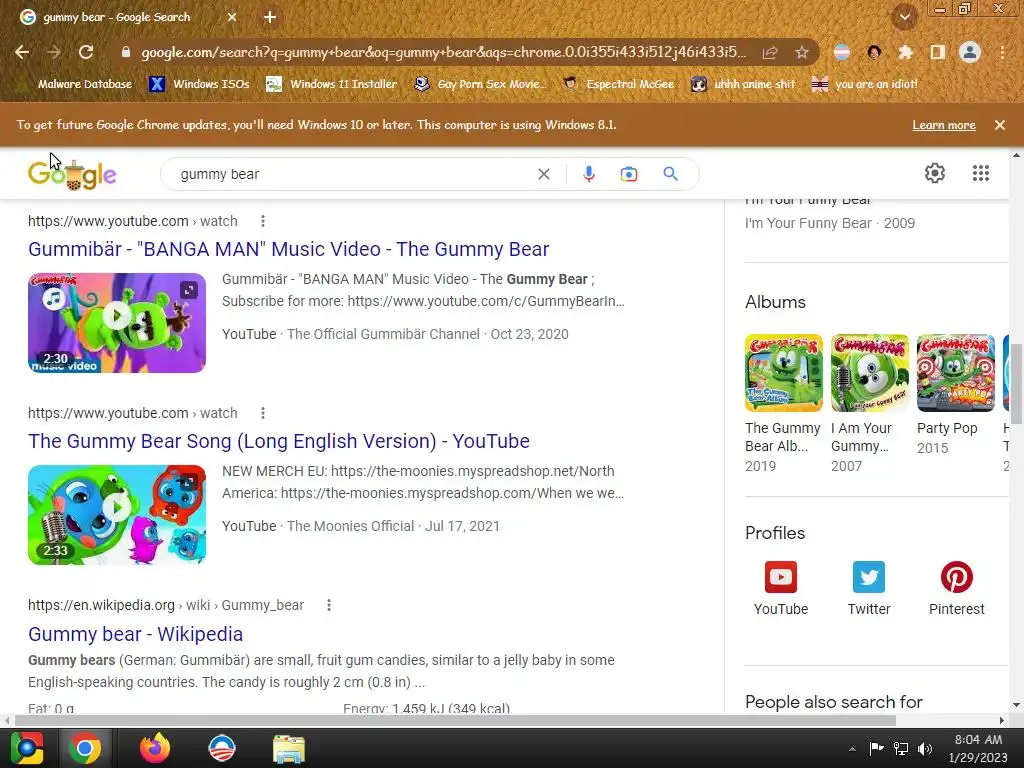The height and width of the screenshot is (768, 1024).
Task: Open File Explorer from the taskbar
Action: click(289, 748)
